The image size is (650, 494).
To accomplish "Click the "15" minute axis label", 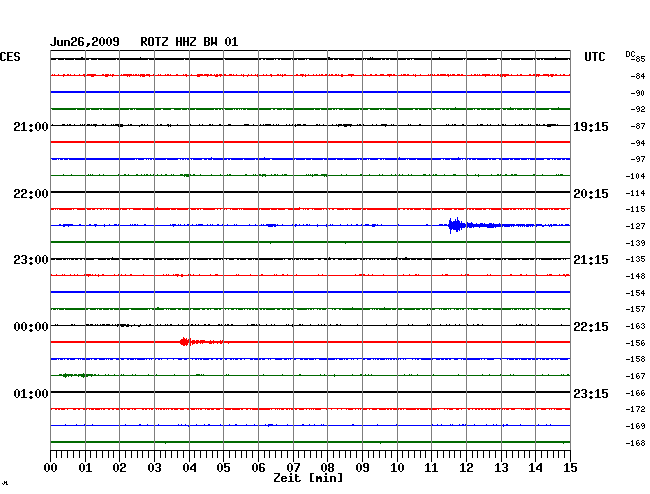I will (570, 468).
